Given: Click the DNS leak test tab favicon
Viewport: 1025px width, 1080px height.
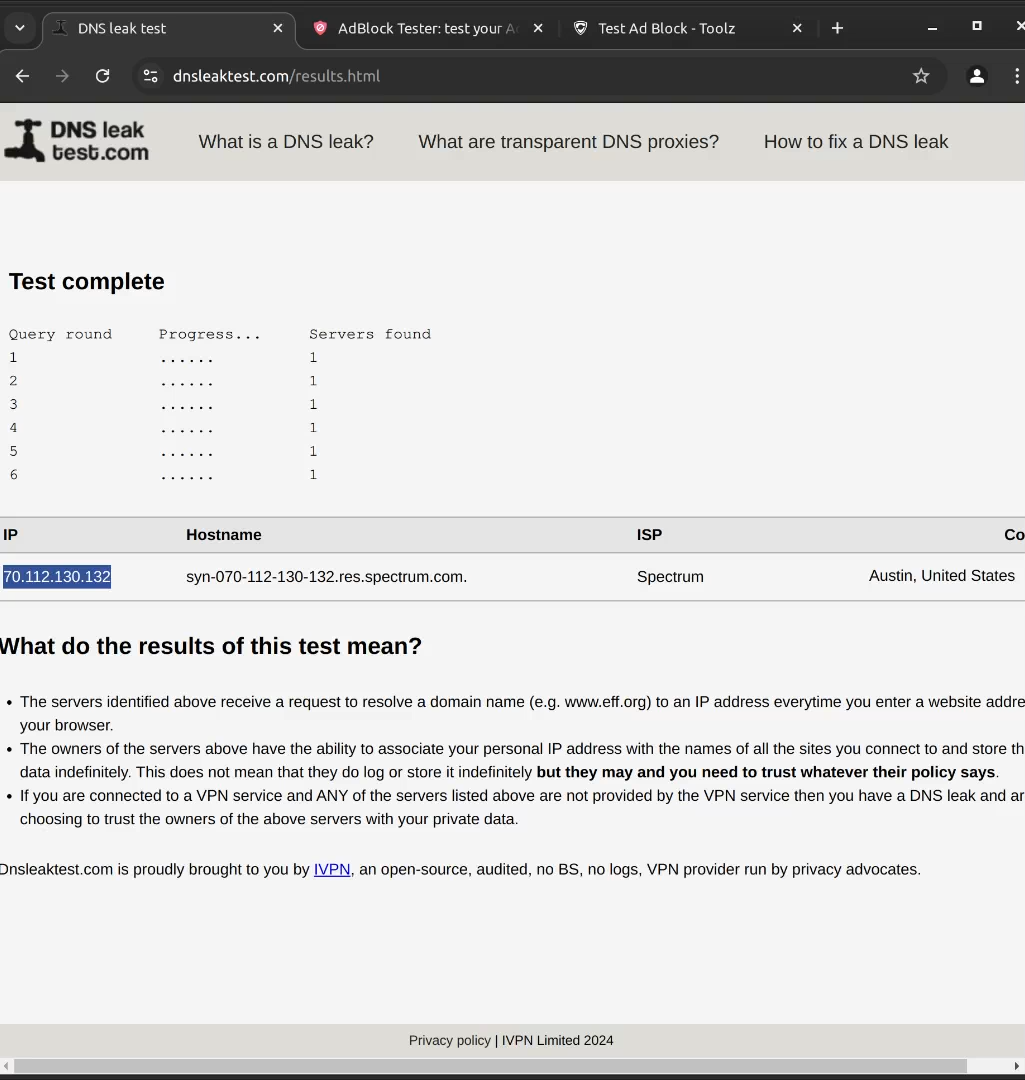Looking at the screenshot, I should point(61,28).
